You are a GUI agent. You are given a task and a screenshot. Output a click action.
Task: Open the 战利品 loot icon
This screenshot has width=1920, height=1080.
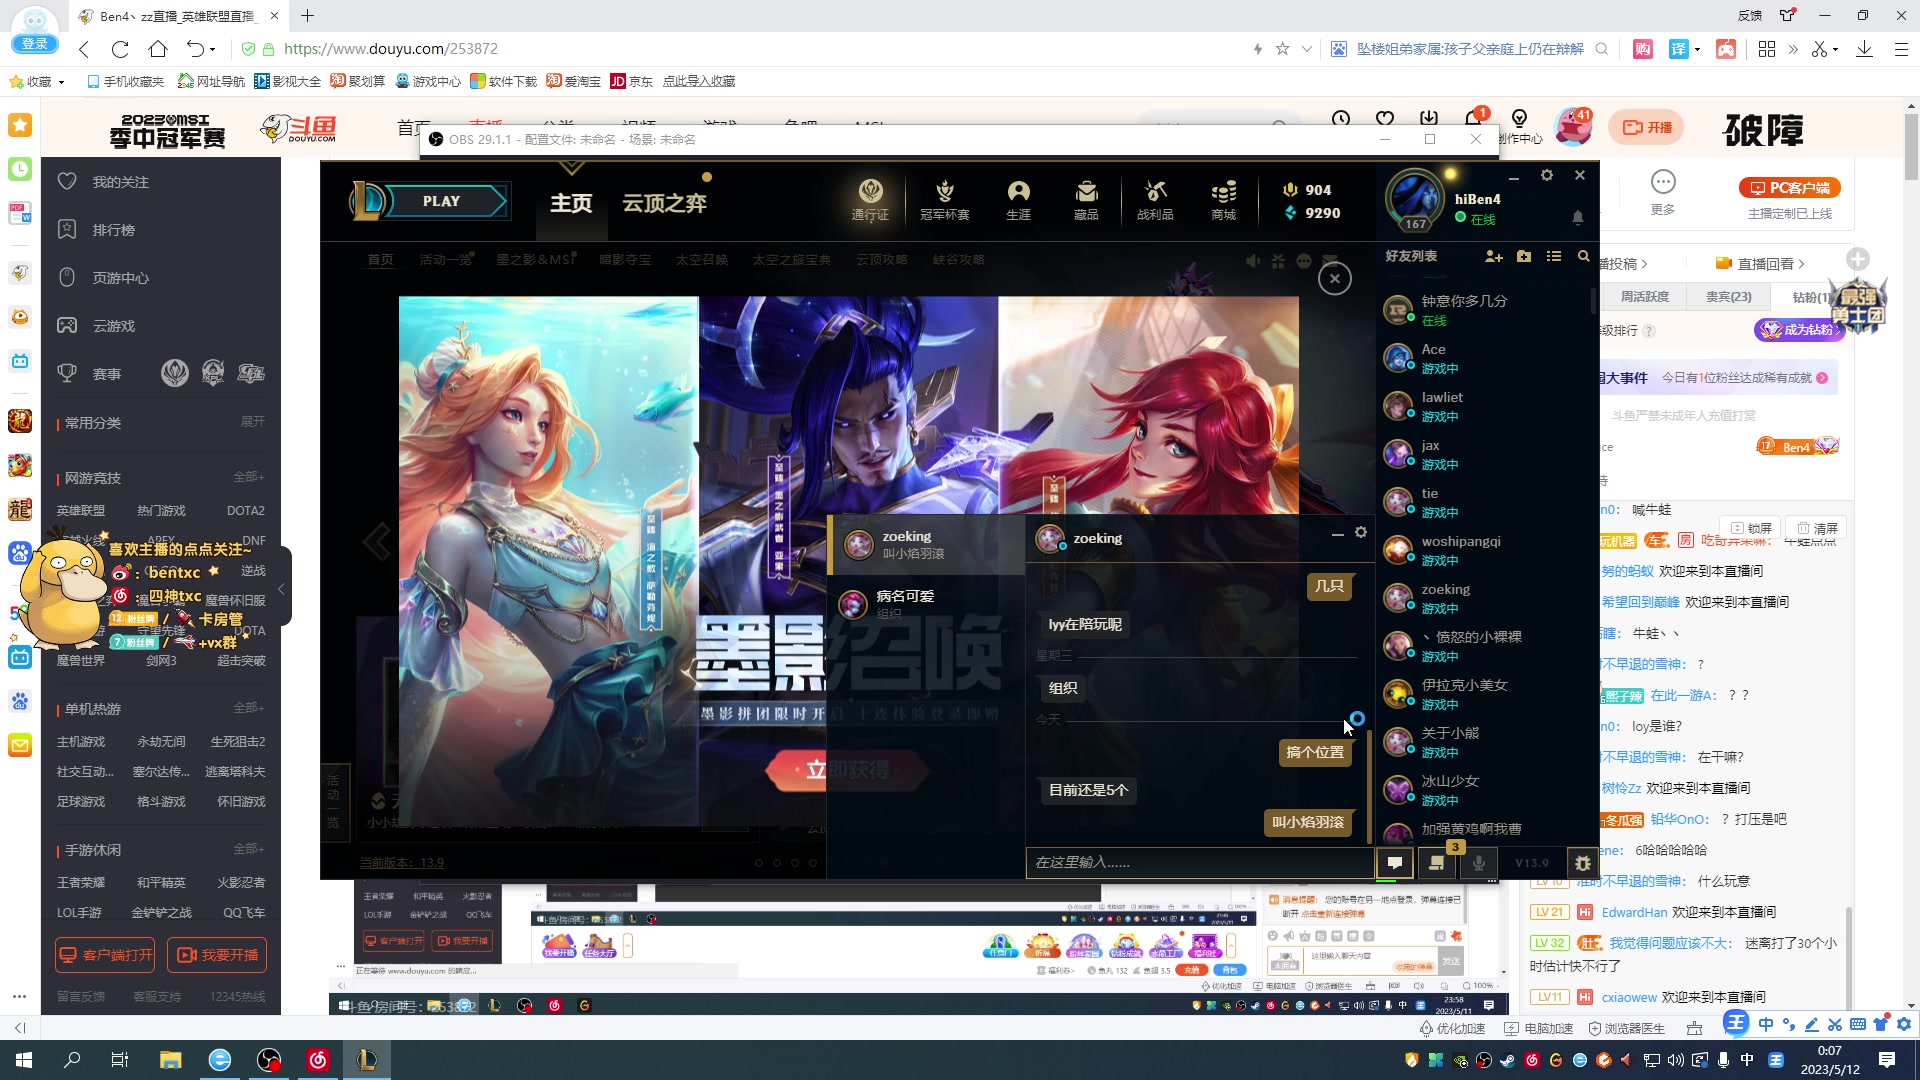[x=1155, y=200]
